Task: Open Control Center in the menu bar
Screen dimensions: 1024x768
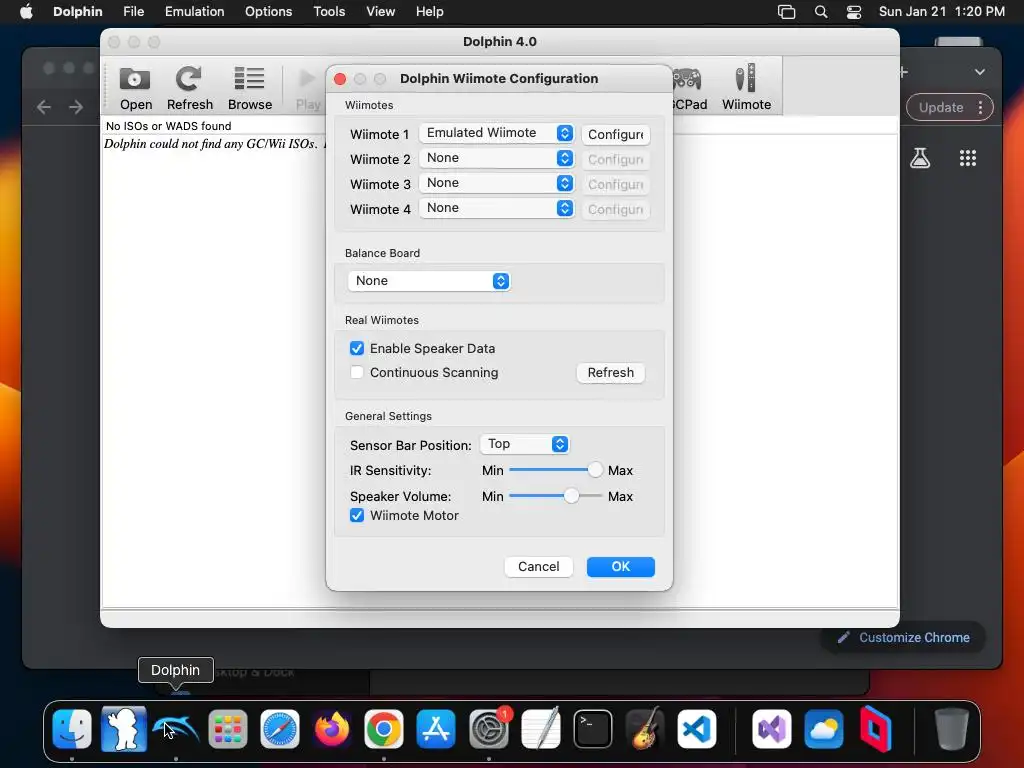Action: click(x=854, y=12)
